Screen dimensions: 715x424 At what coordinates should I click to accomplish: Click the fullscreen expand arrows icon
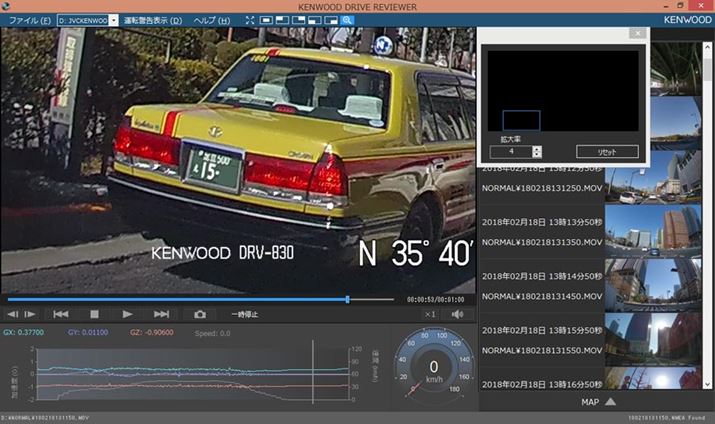coord(249,20)
